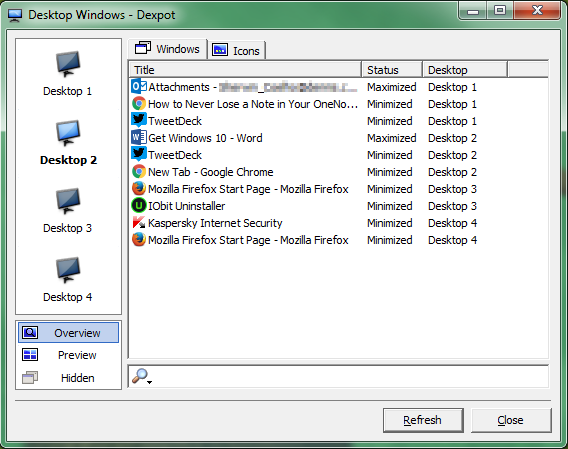The height and width of the screenshot is (449, 568).
Task: Select 'Get Windows 10 - Word' title
Action: [205, 138]
